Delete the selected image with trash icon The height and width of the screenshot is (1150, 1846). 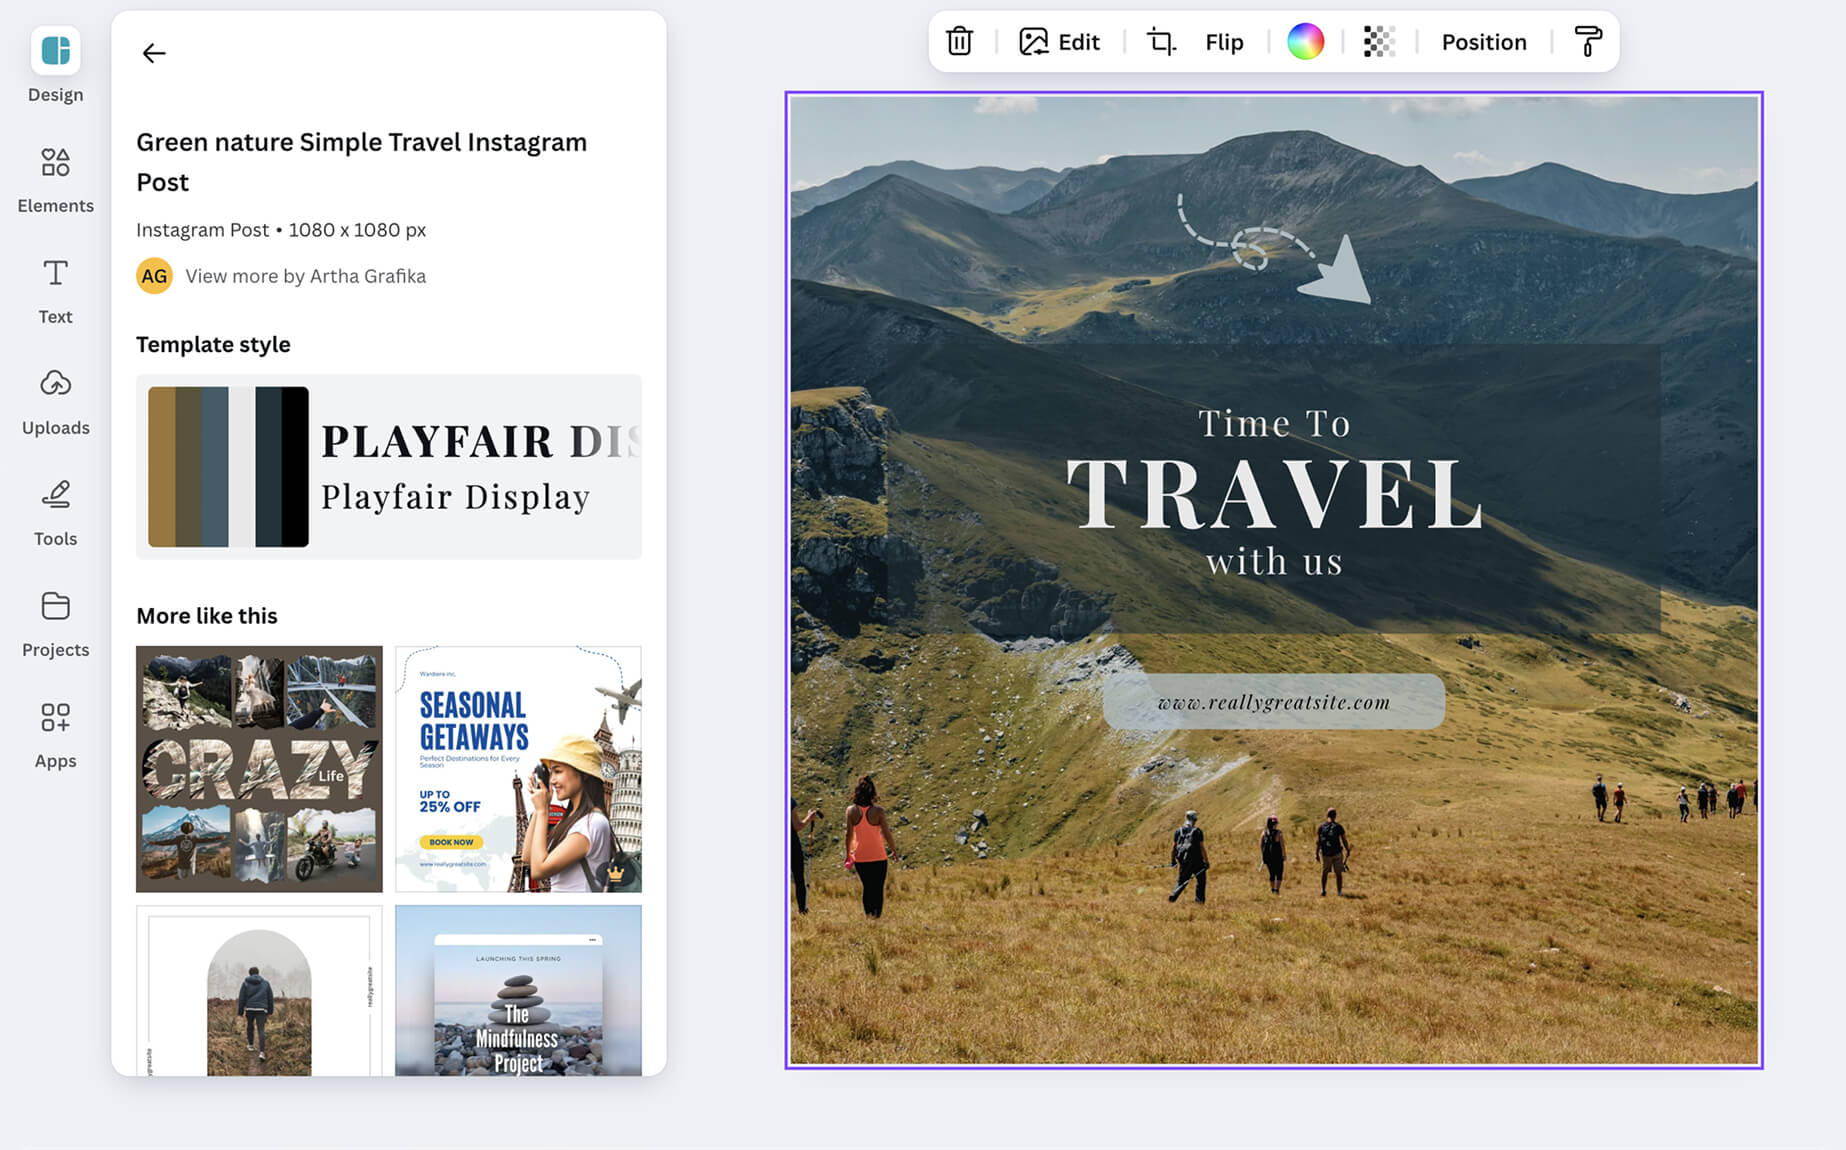pos(959,42)
